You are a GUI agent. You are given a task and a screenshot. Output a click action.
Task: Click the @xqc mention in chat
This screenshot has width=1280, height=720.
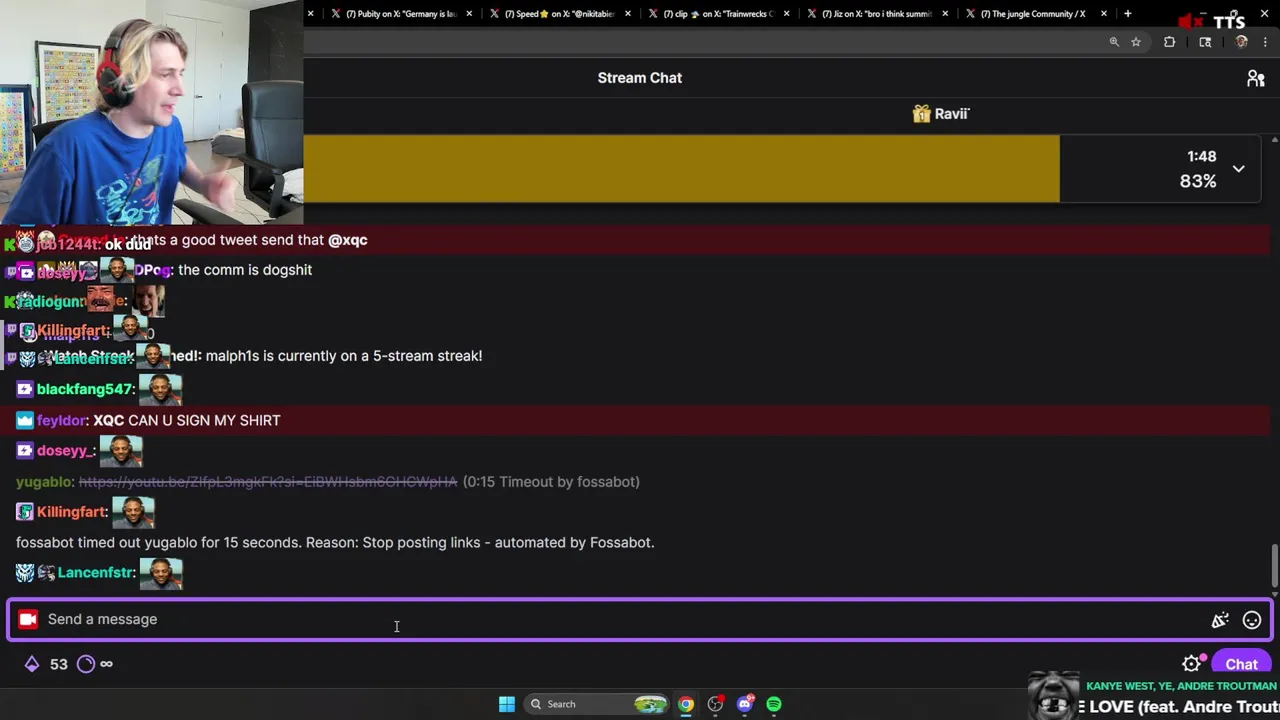pyautogui.click(x=348, y=240)
